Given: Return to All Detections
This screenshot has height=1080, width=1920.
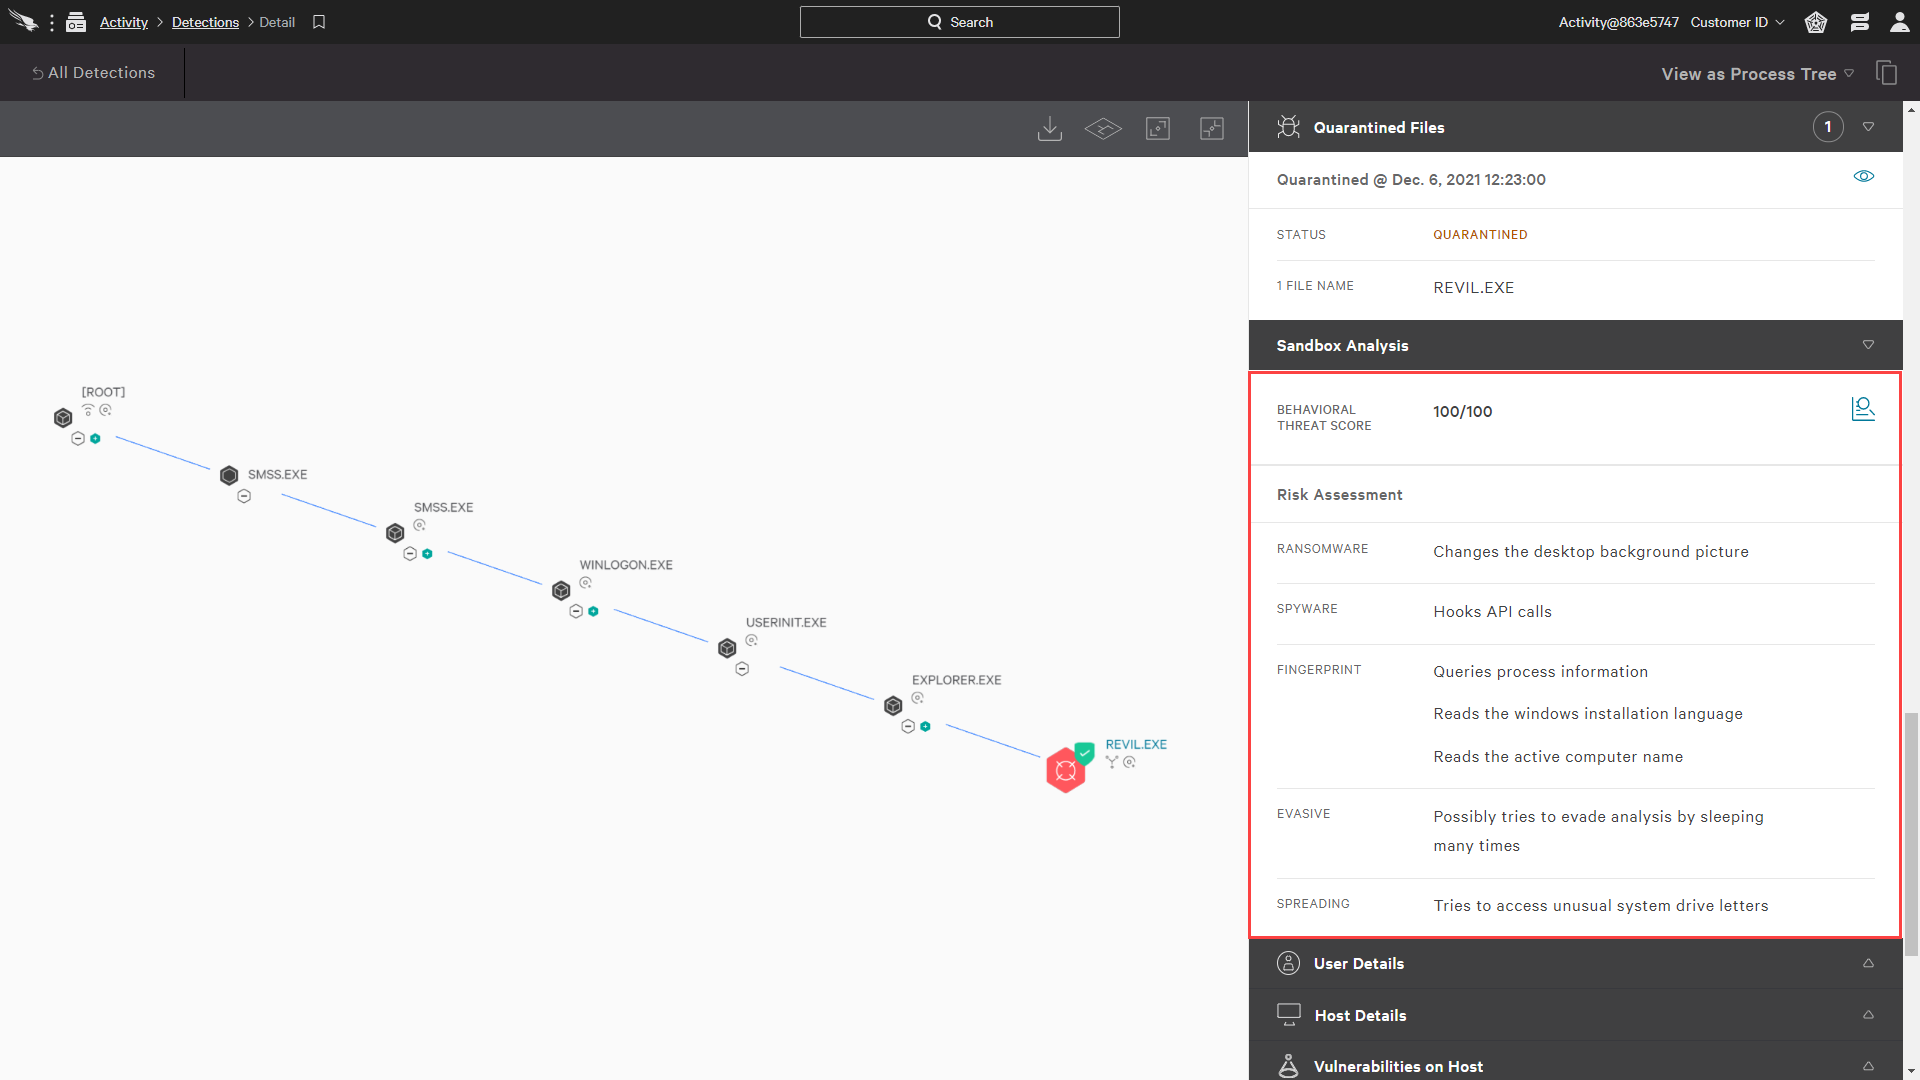Looking at the screenshot, I should [x=93, y=73].
